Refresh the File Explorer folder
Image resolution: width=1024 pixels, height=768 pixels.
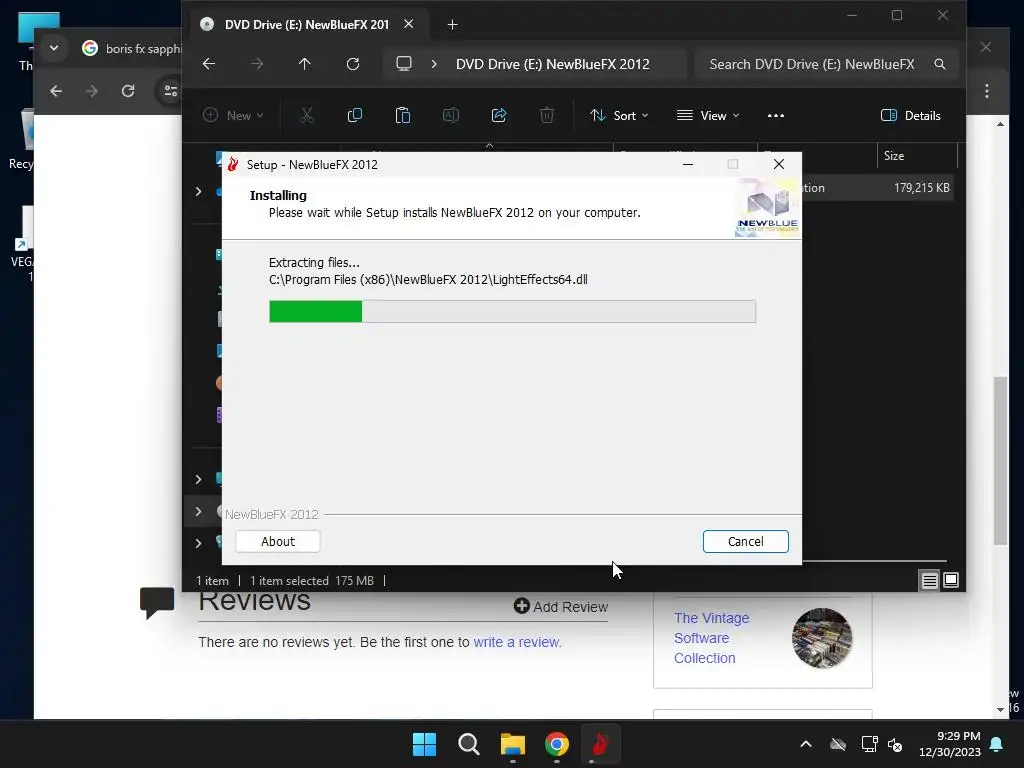[x=353, y=64]
